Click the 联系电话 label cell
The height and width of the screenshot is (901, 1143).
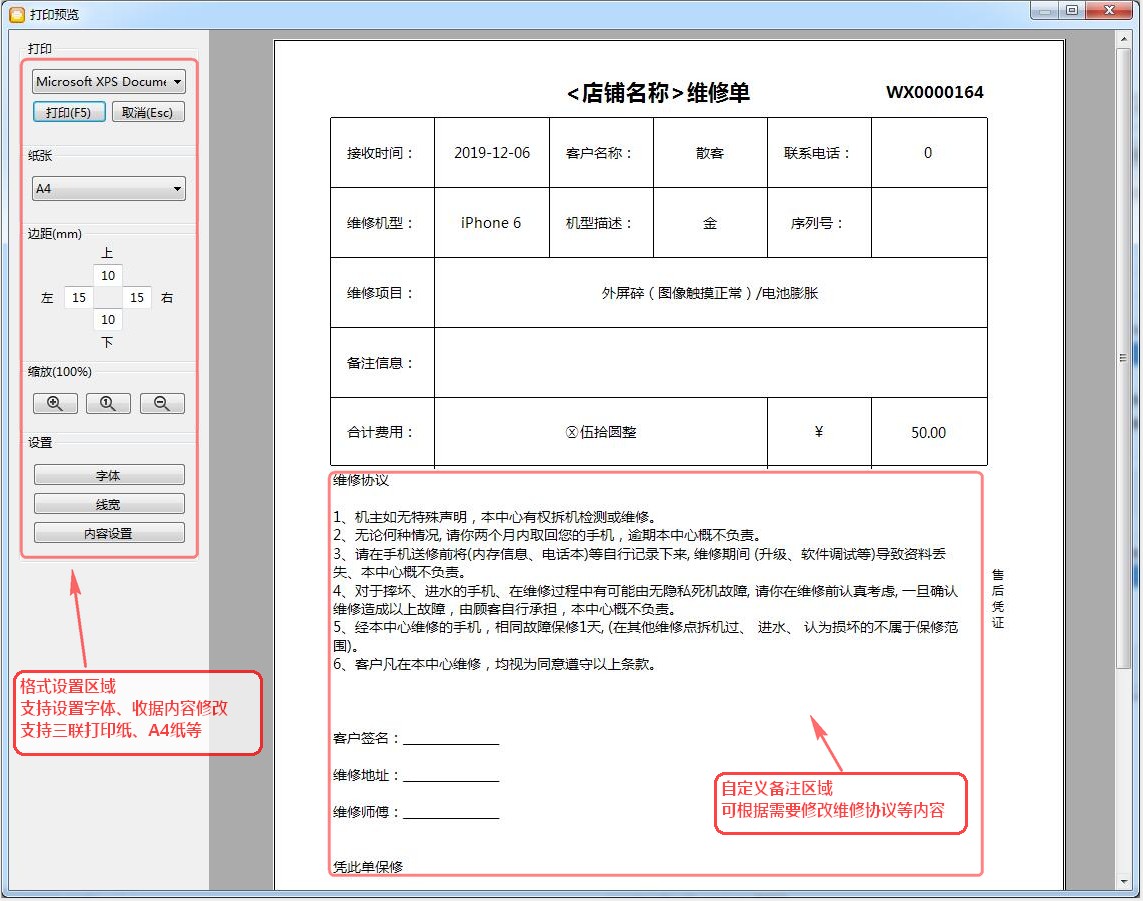(x=819, y=153)
